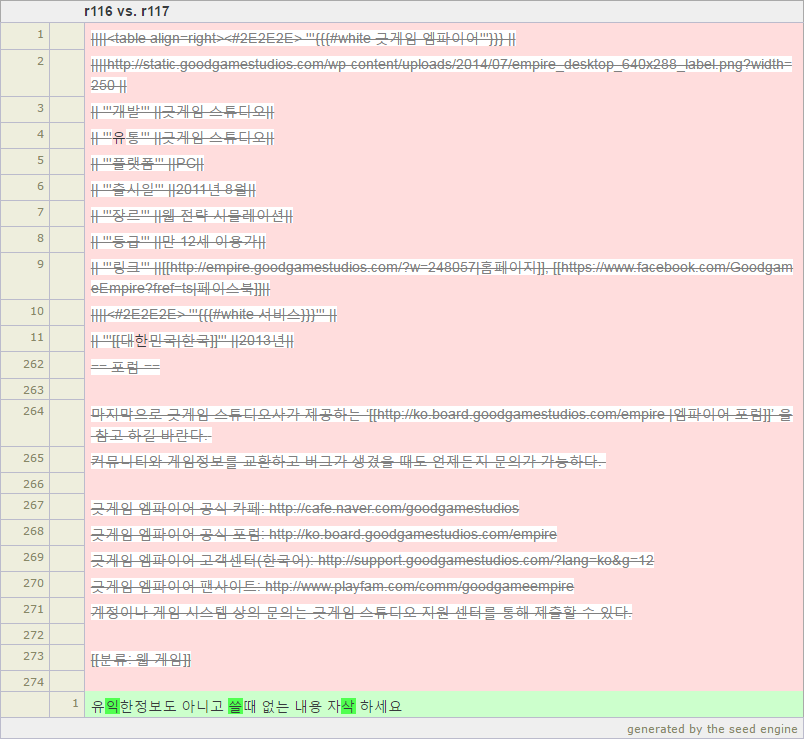Viewport: 804px width, 739px height.
Task: Click deleted line 4 reading '''유통'''
Action: (x=183, y=137)
